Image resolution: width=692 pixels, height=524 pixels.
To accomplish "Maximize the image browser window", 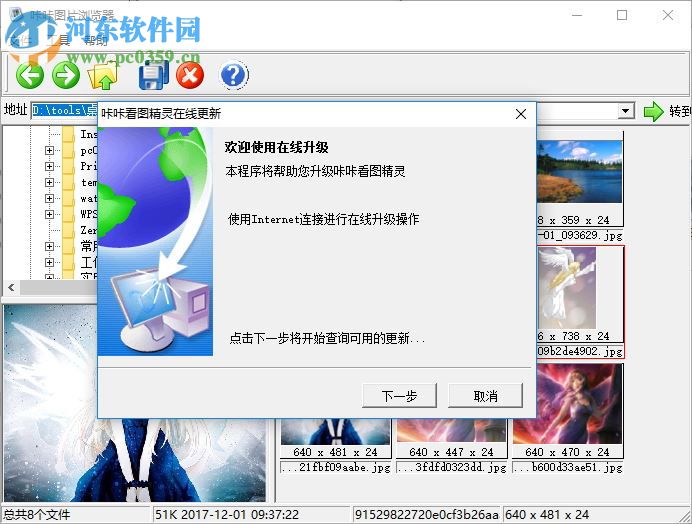I will coord(622,15).
